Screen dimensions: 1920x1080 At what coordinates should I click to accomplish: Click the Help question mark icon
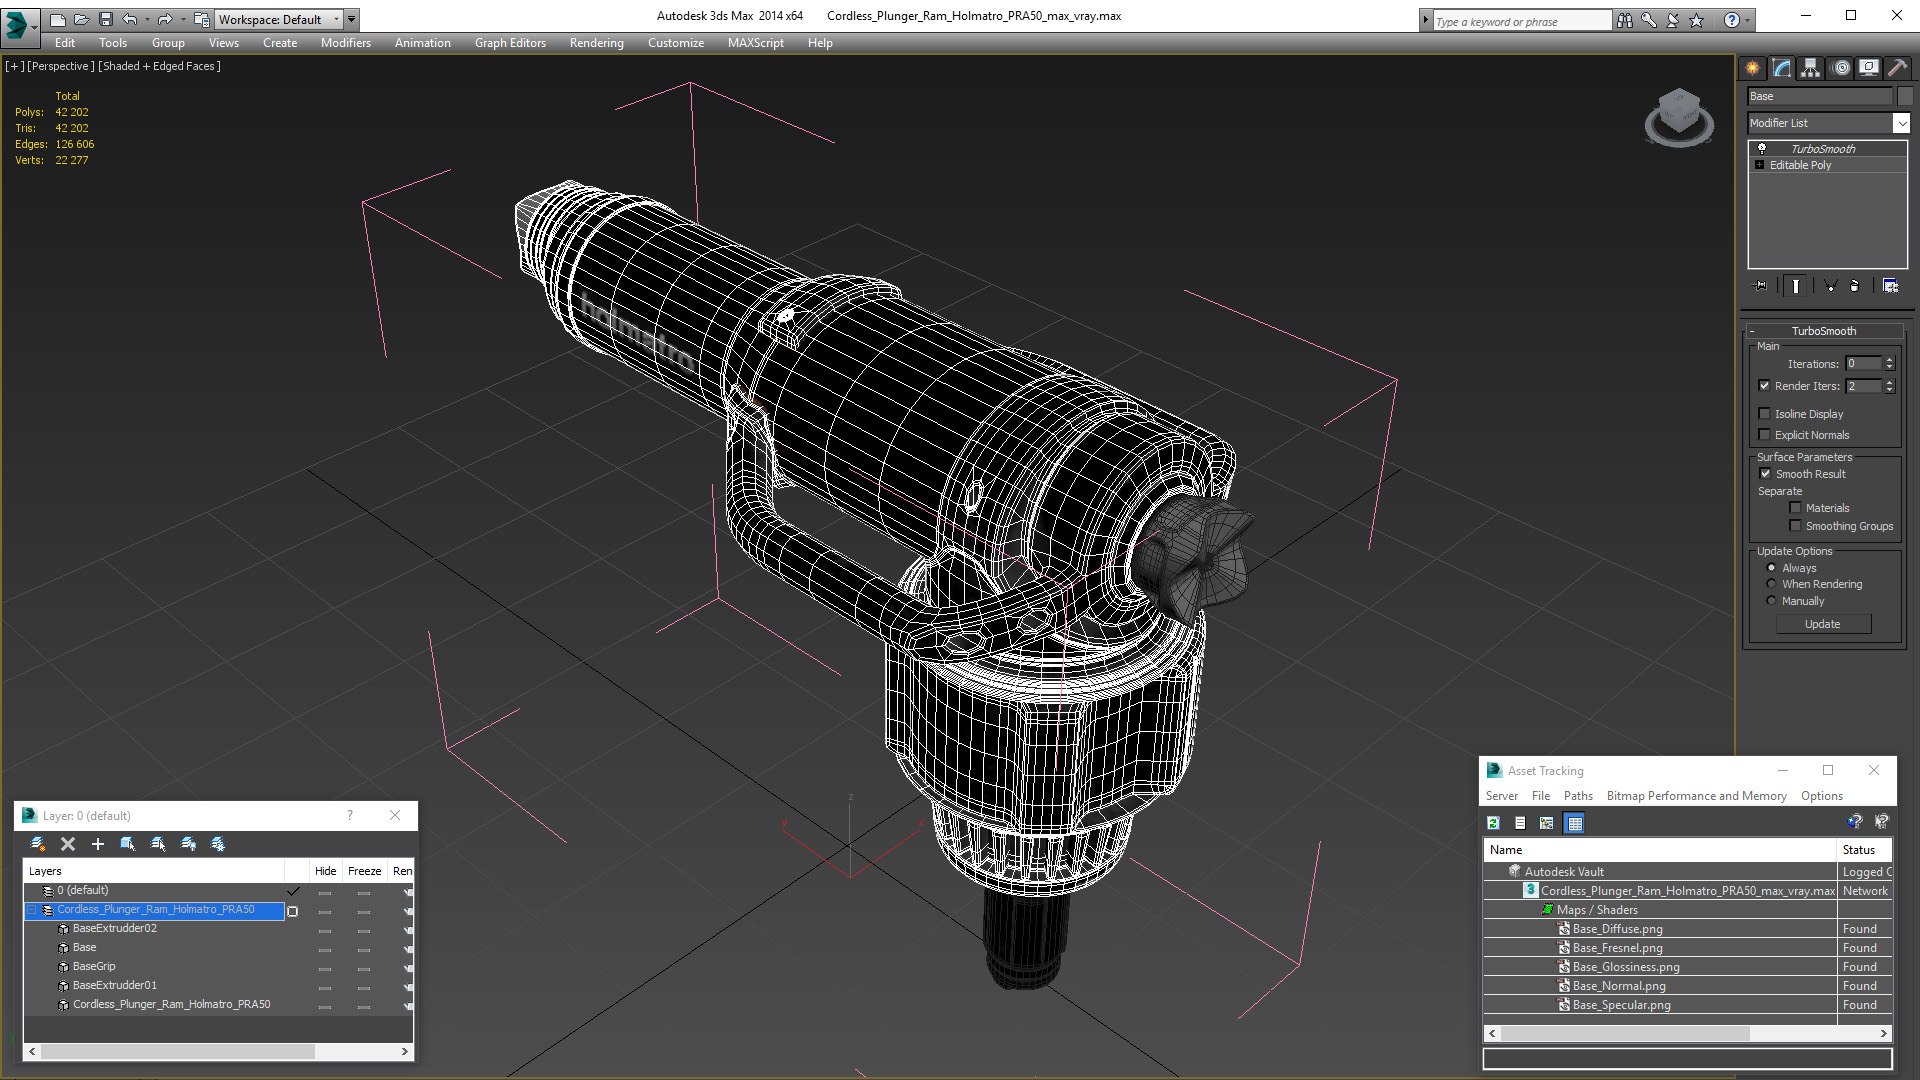click(x=1731, y=20)
